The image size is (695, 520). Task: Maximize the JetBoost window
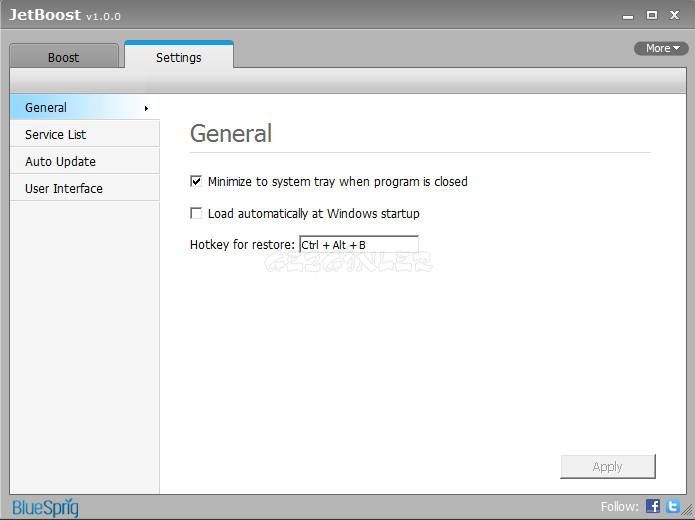[652, 16]
